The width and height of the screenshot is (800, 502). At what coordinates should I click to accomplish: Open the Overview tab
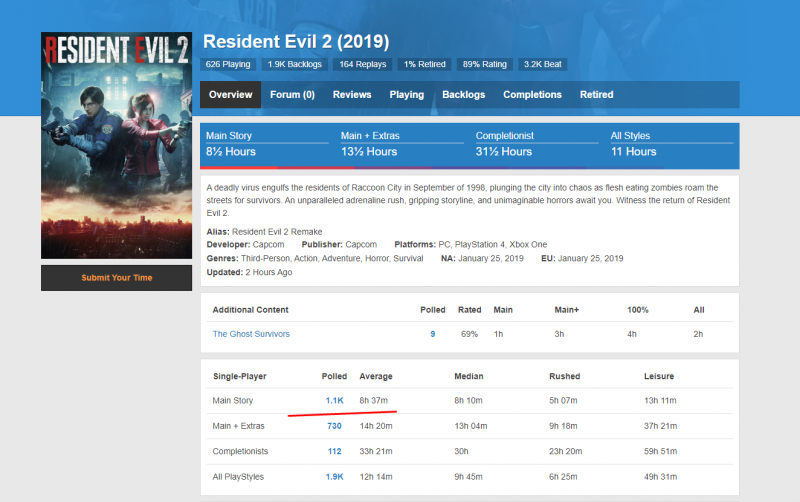point(230,95)
